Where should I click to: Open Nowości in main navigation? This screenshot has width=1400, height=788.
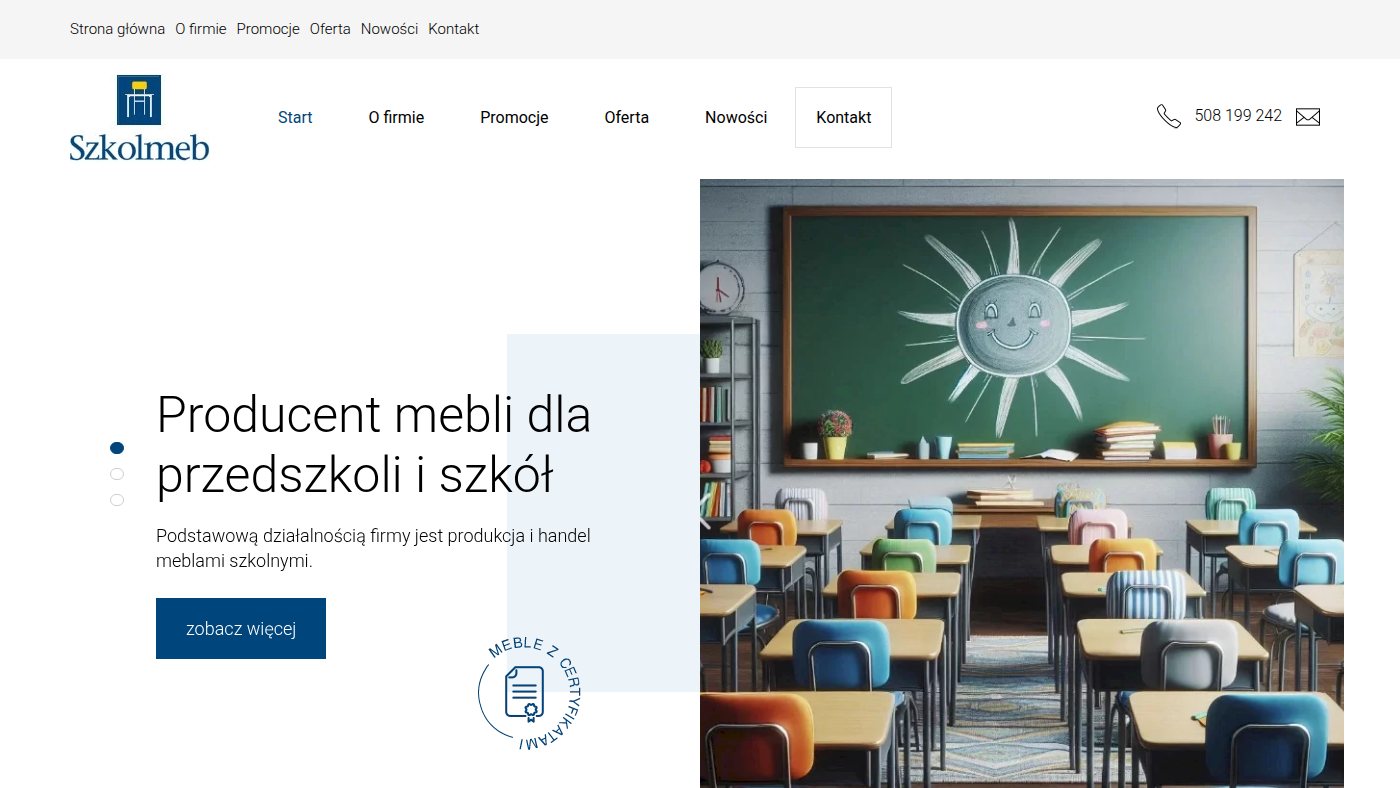(x=736, y=117)
